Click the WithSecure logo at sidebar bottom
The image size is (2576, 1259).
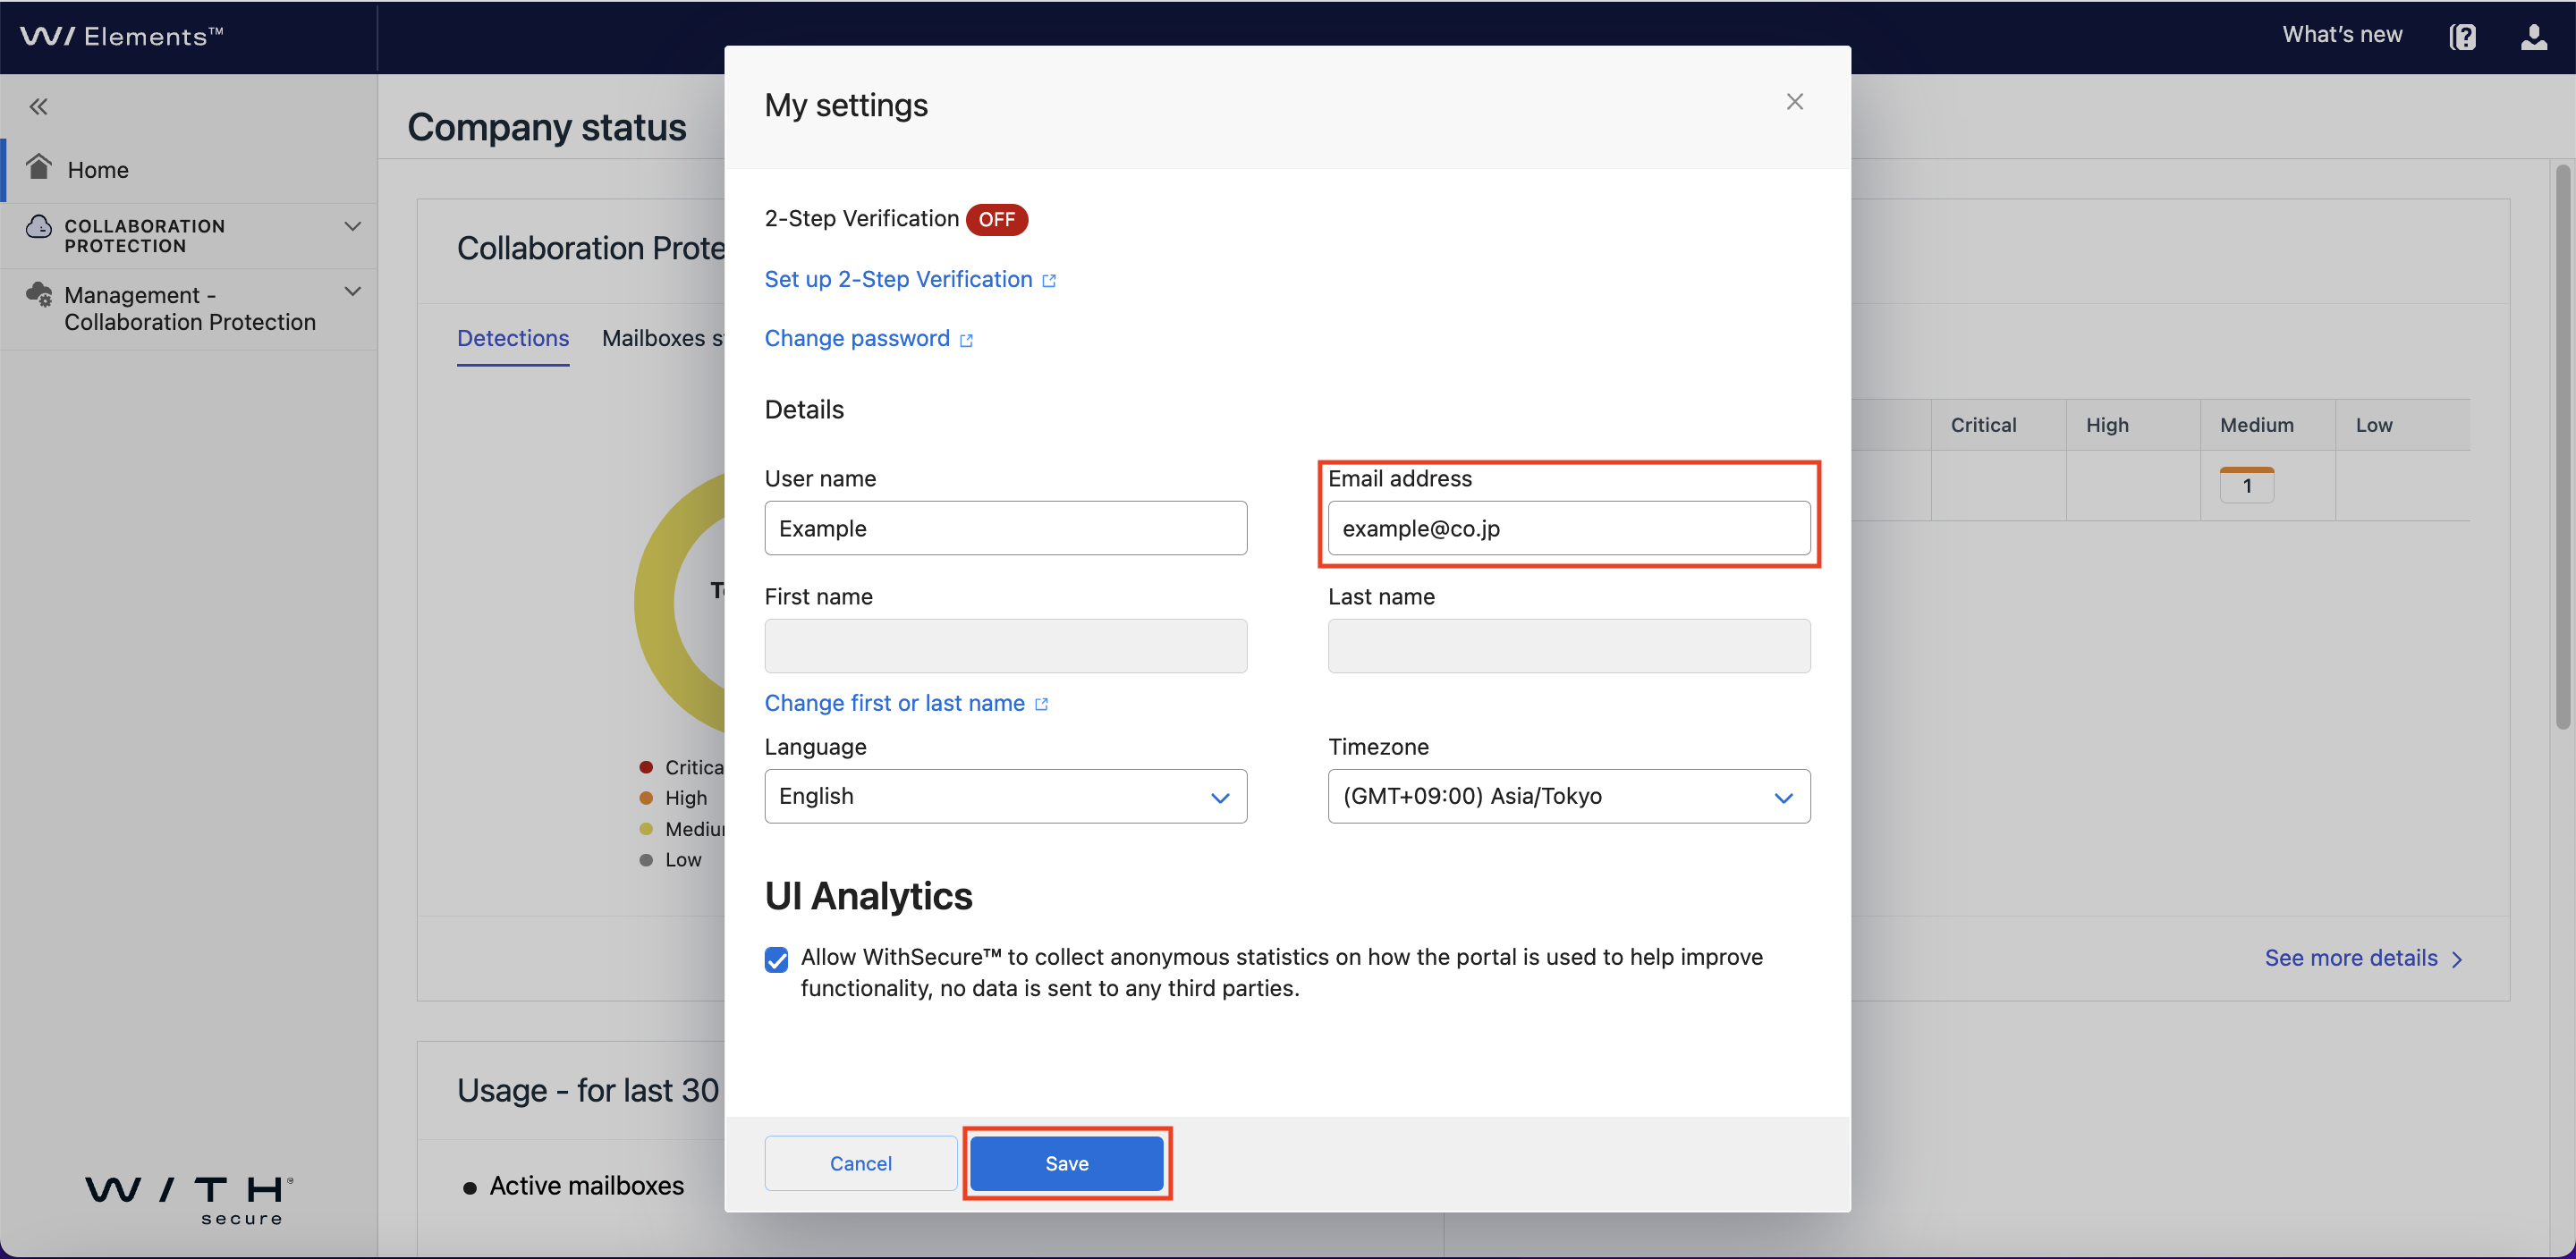tap(189, 1200)
